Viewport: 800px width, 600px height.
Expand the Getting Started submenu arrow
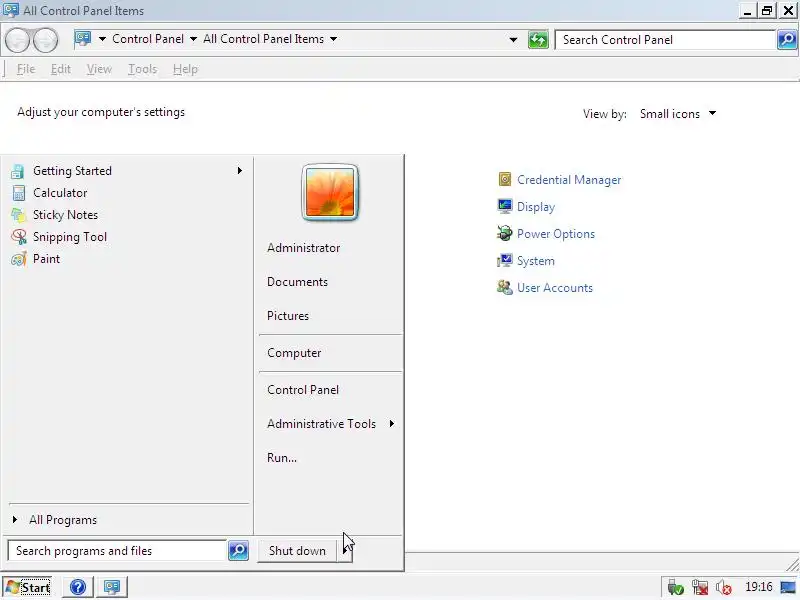pyautogui.click(x=239, y=170)
